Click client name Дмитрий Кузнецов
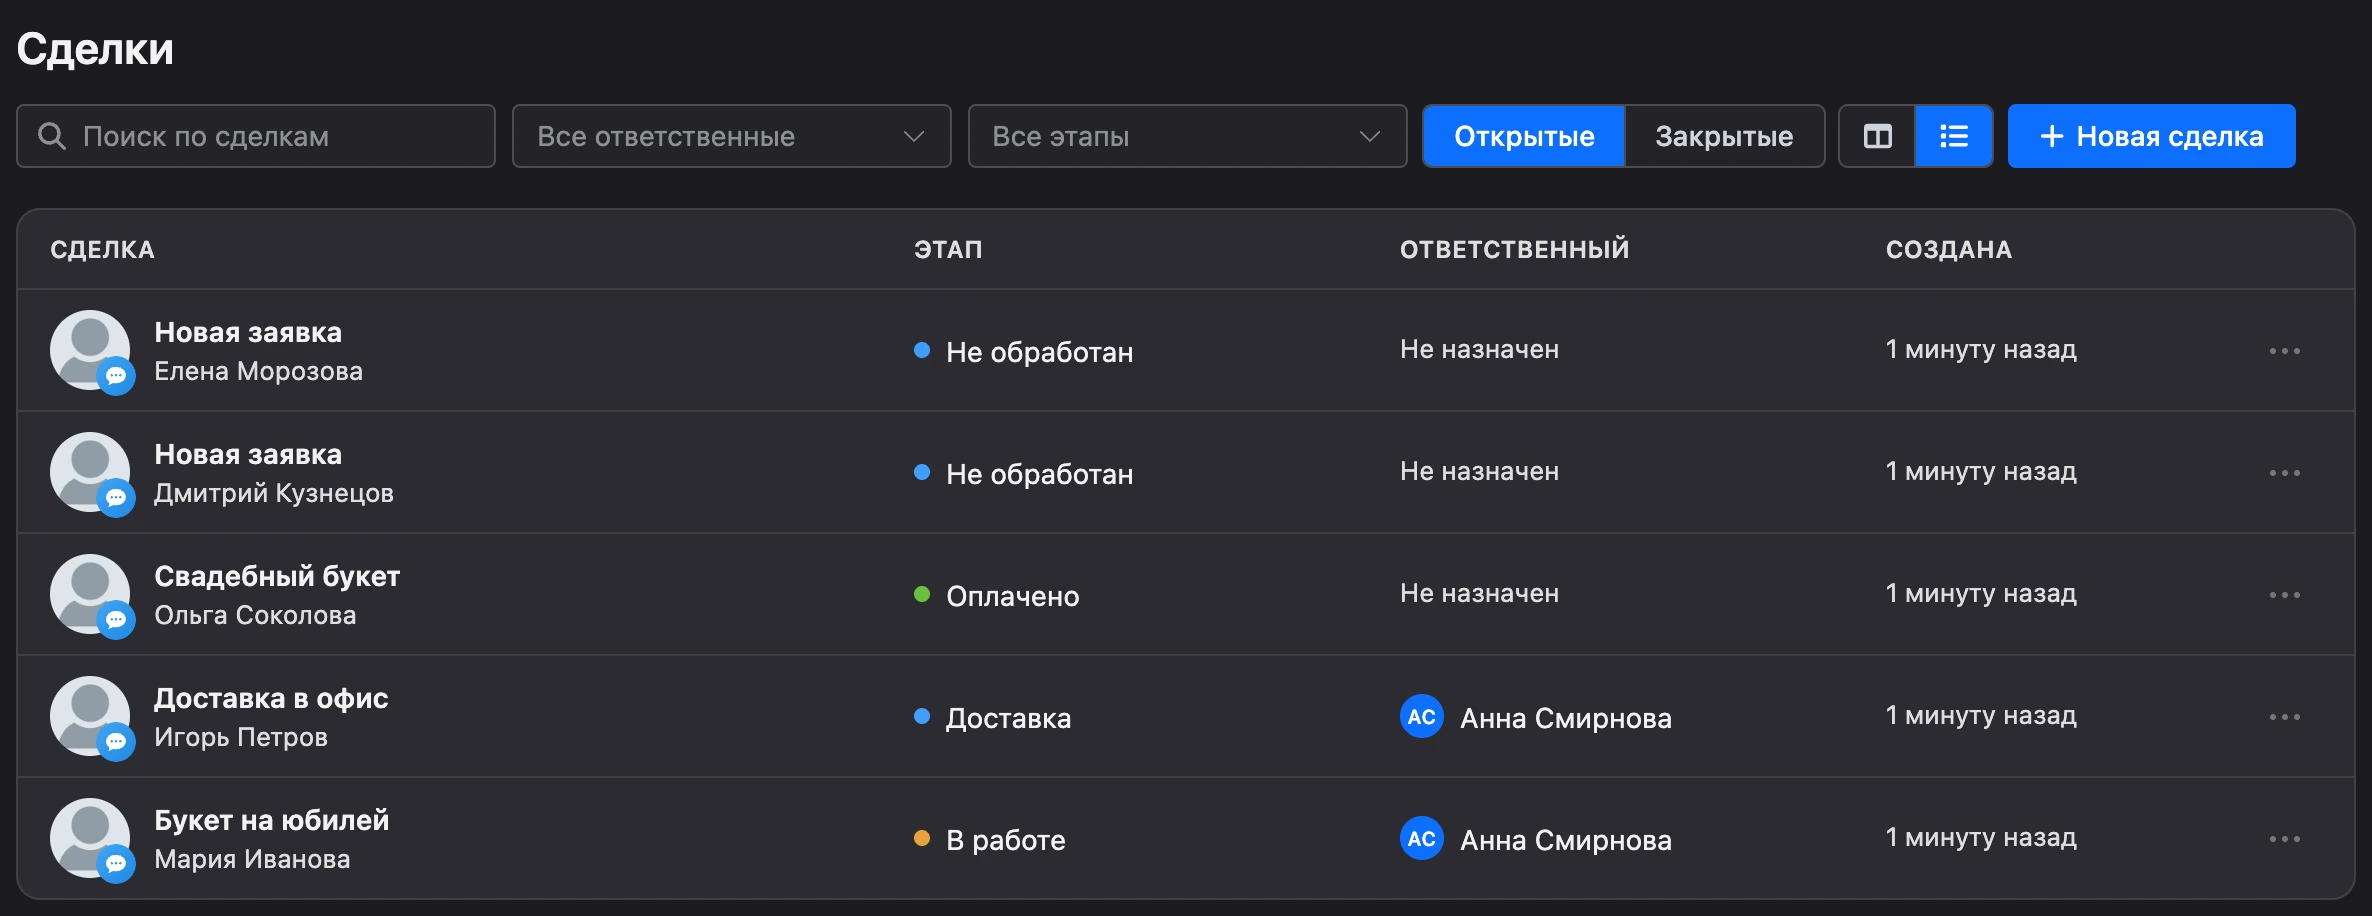This screenshot has width=2372, height=916. [x=274, y=493]
